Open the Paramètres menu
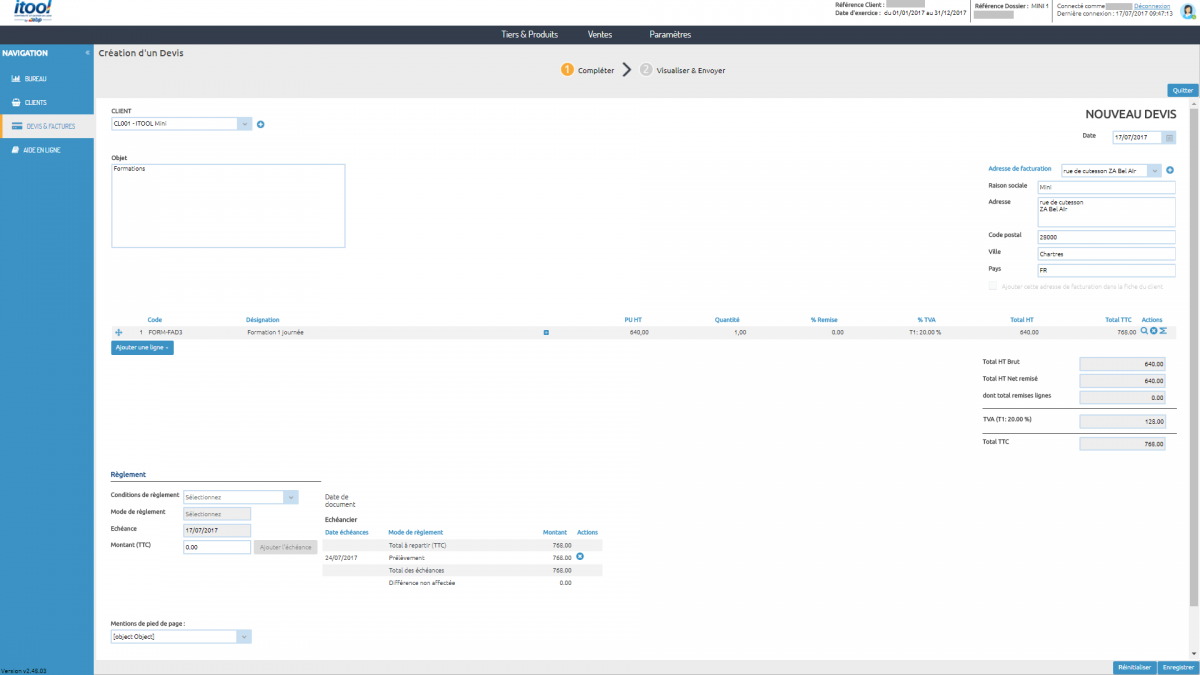 (670, 34)
